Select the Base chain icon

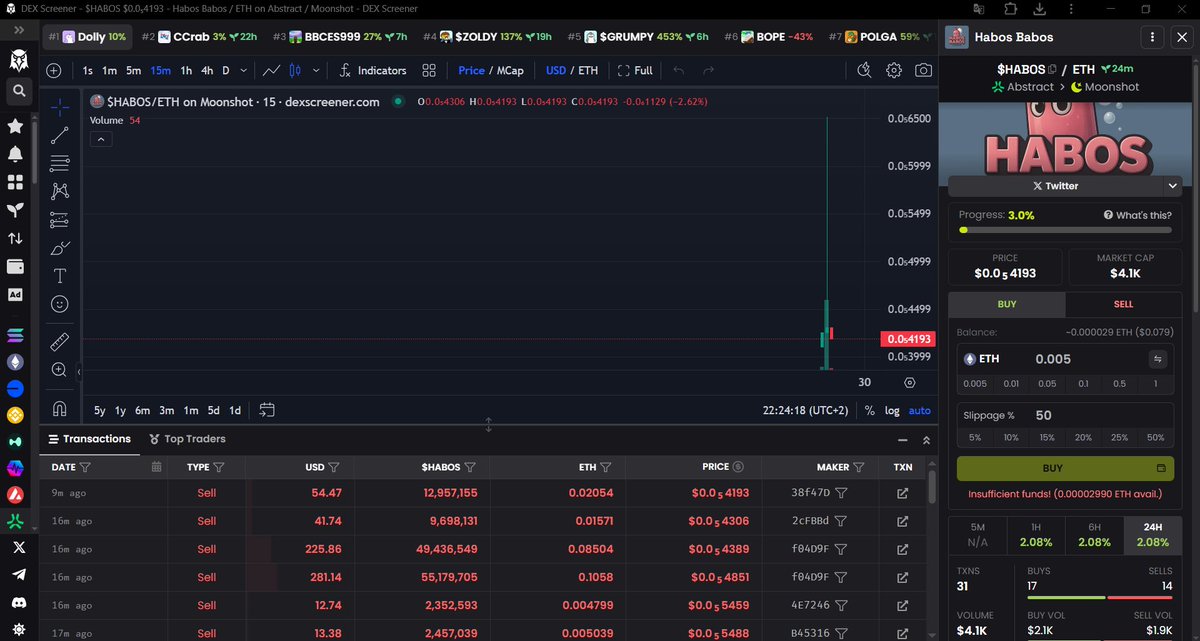click(x=15, y=388)
